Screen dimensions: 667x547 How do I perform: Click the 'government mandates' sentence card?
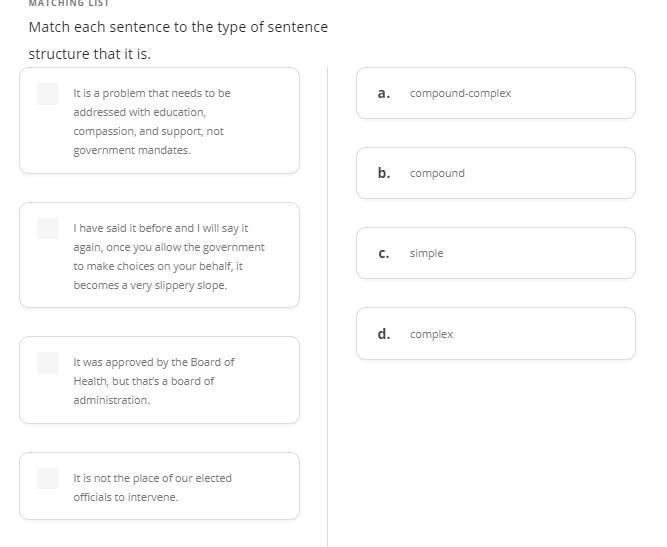(x=160, y=121)
